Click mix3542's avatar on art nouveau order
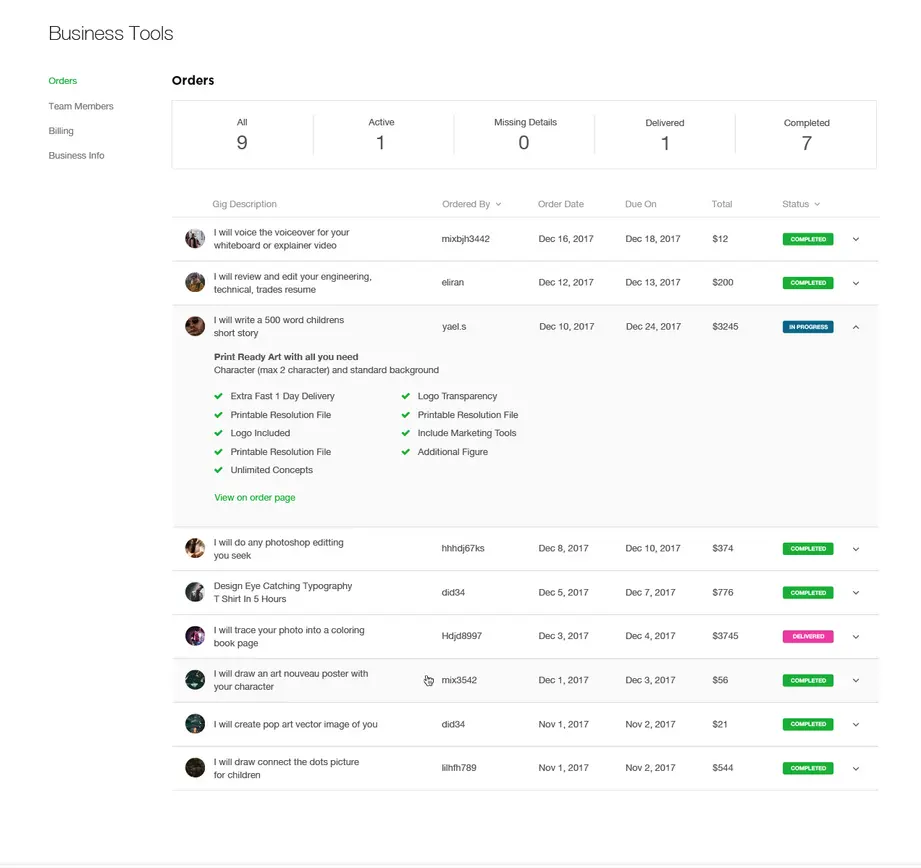921x868 pixels. coord(194,680)
